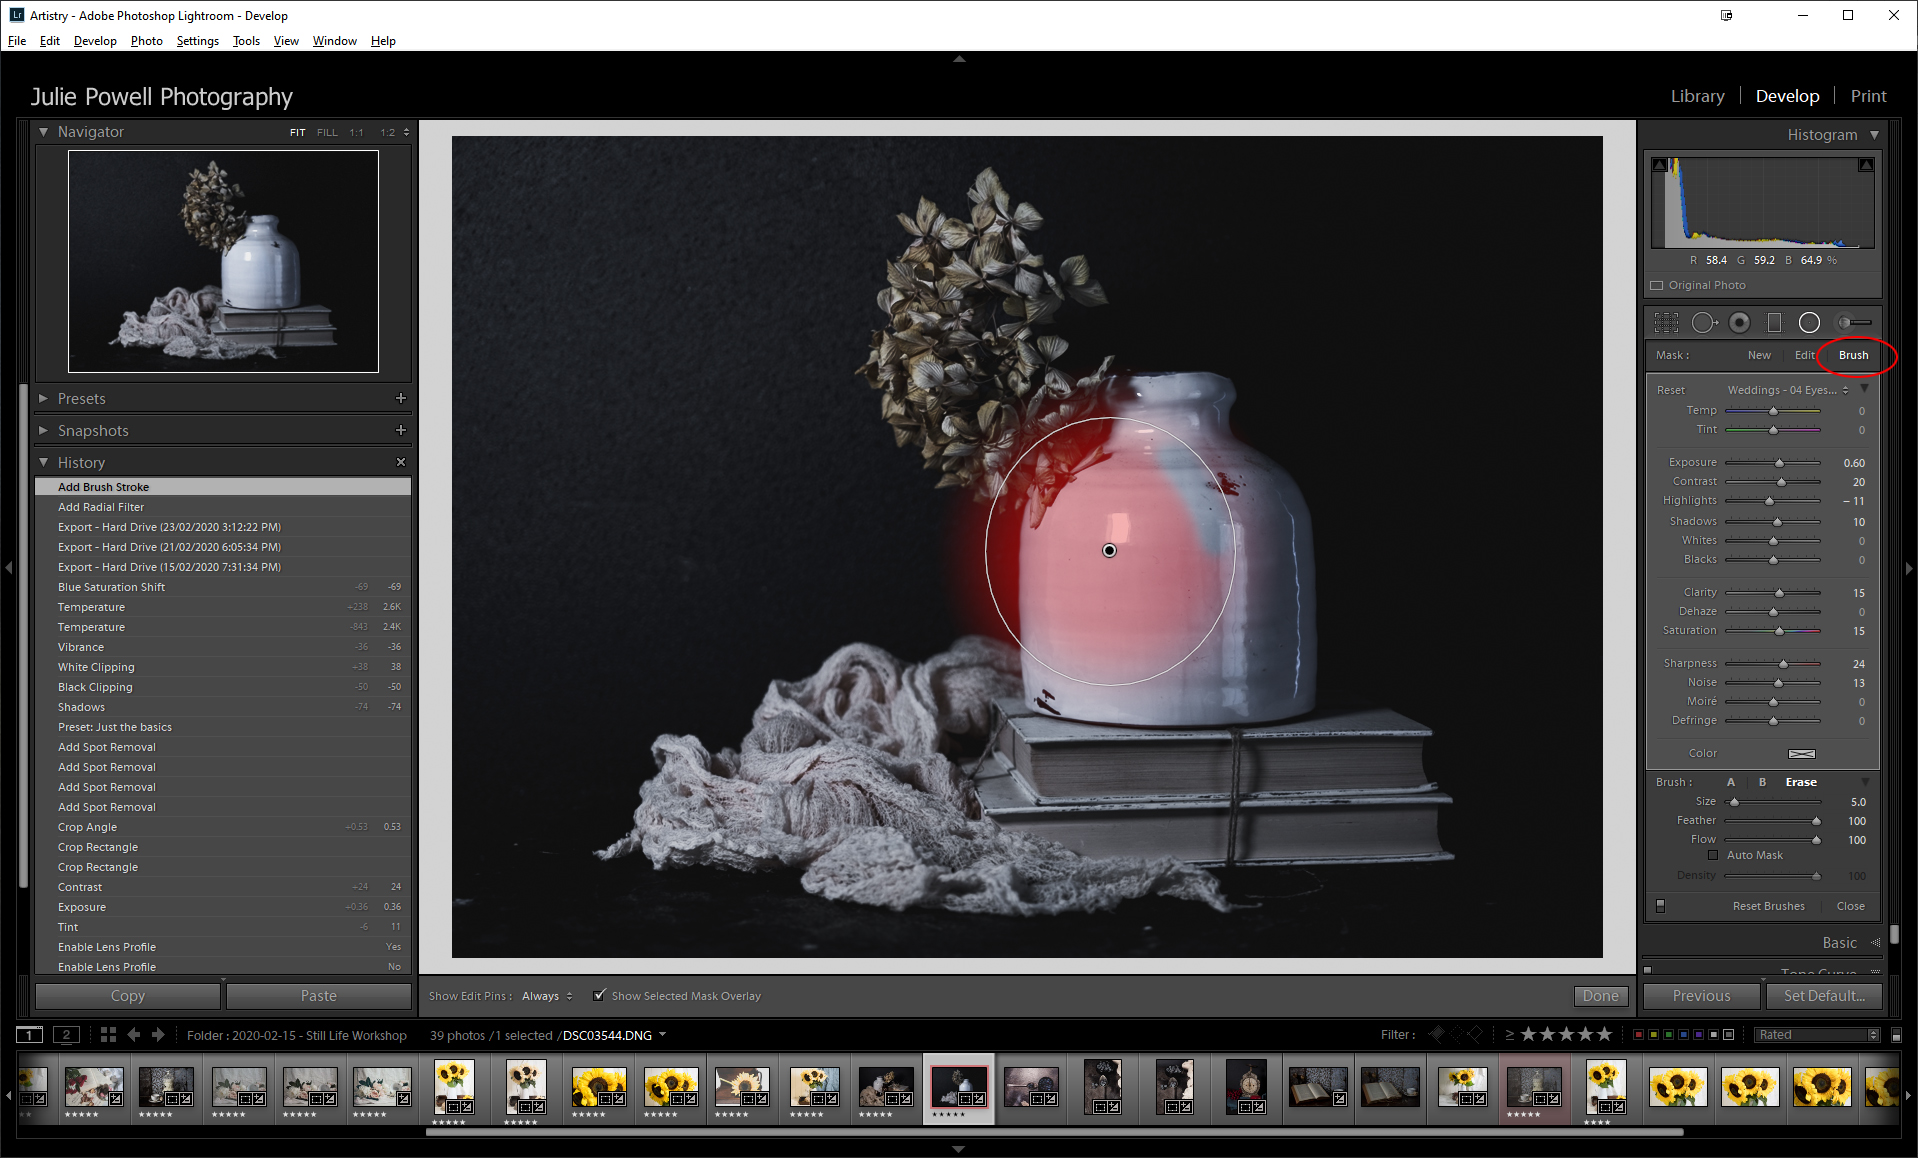Screen dimensions: 1918x1158
Task: Adjust the brush Size slider
Action: [1735, 802]
